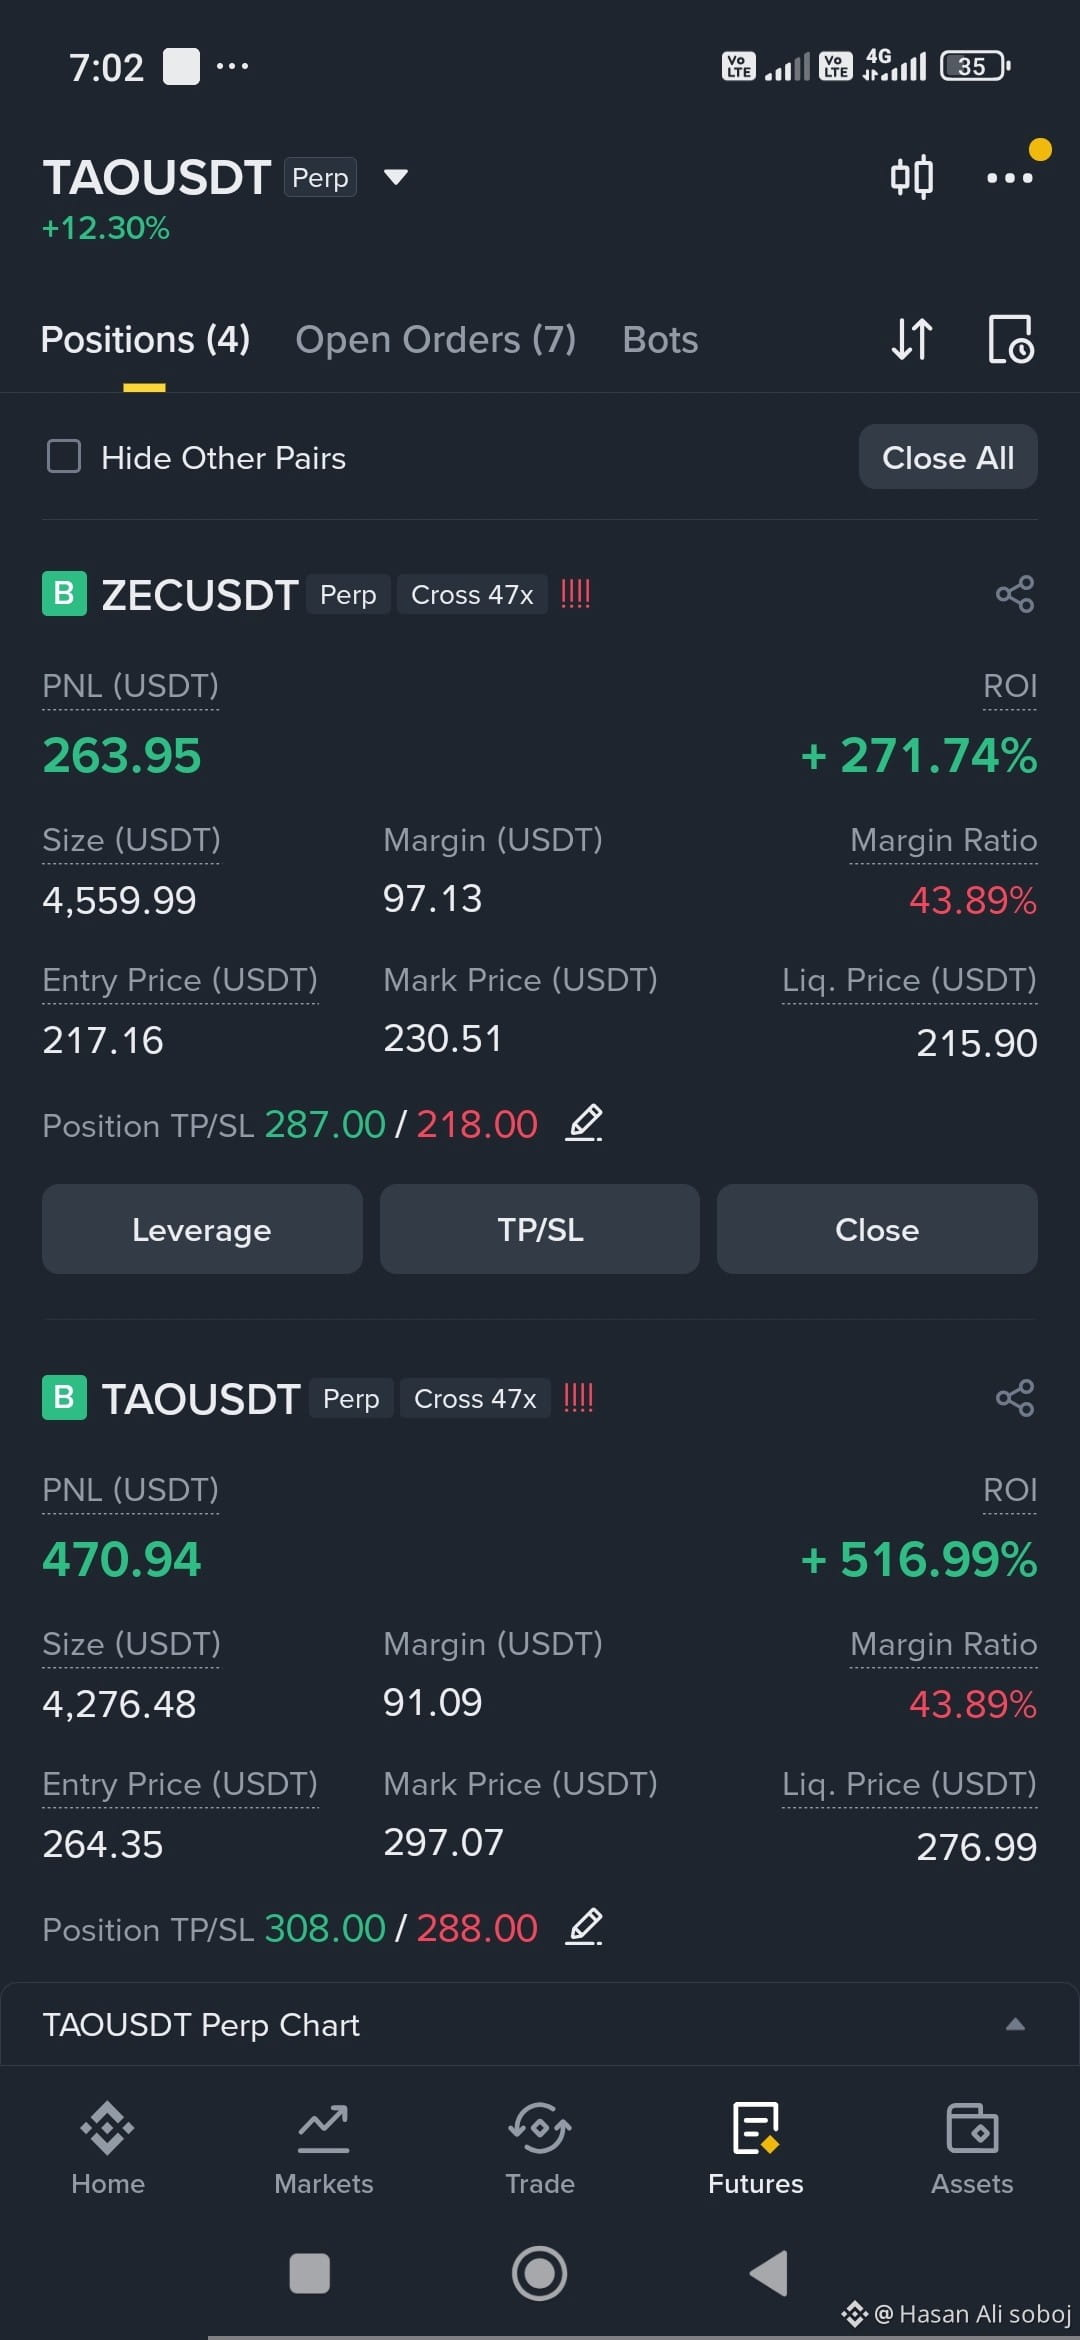Open the three-dot more options menu
The image size is (1080, 2340).
tap(1010, 178)
